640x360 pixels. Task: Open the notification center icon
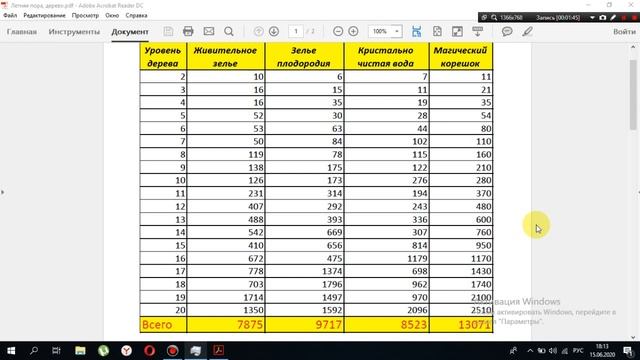(629, 351)
